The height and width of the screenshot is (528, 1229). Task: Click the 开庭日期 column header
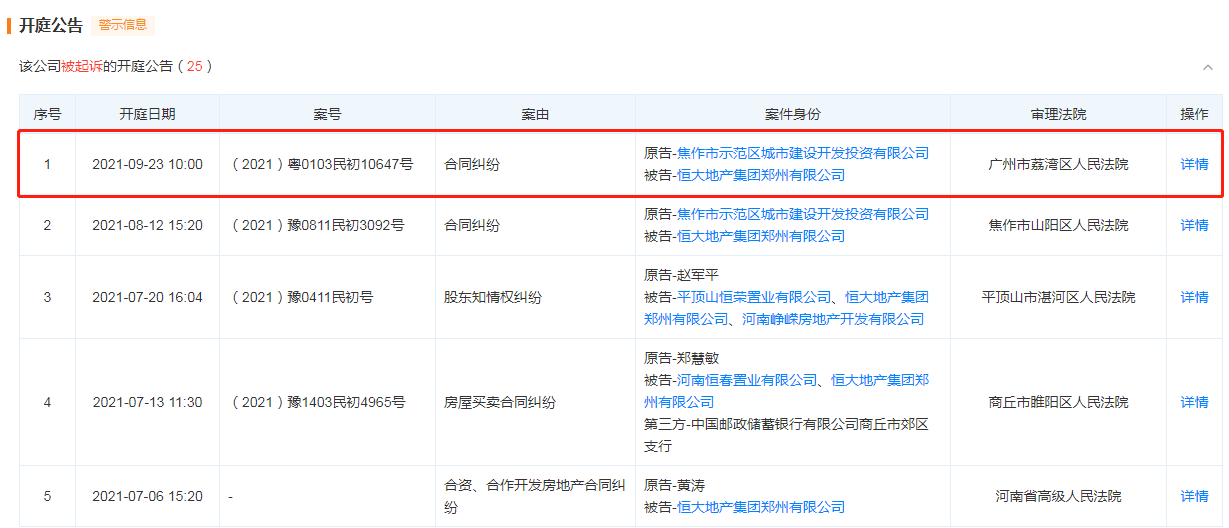pos(147,114)
